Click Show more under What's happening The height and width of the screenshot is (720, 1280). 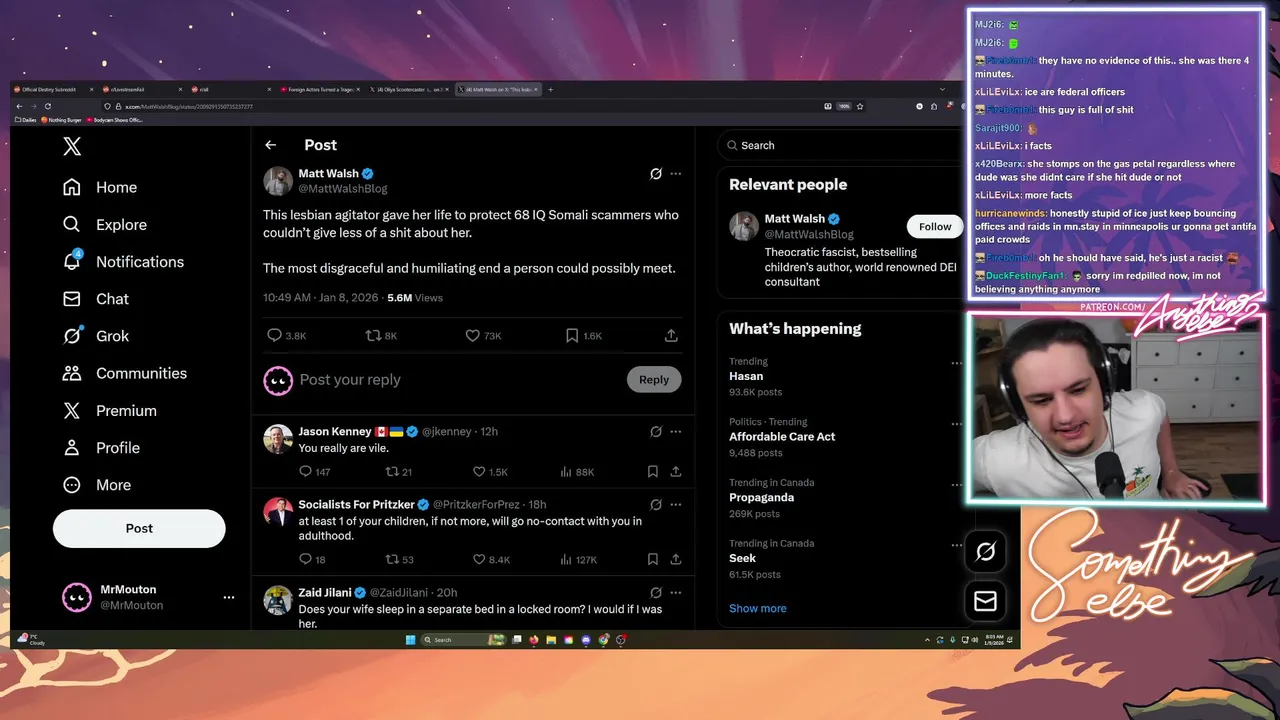(x=758, y=608)
